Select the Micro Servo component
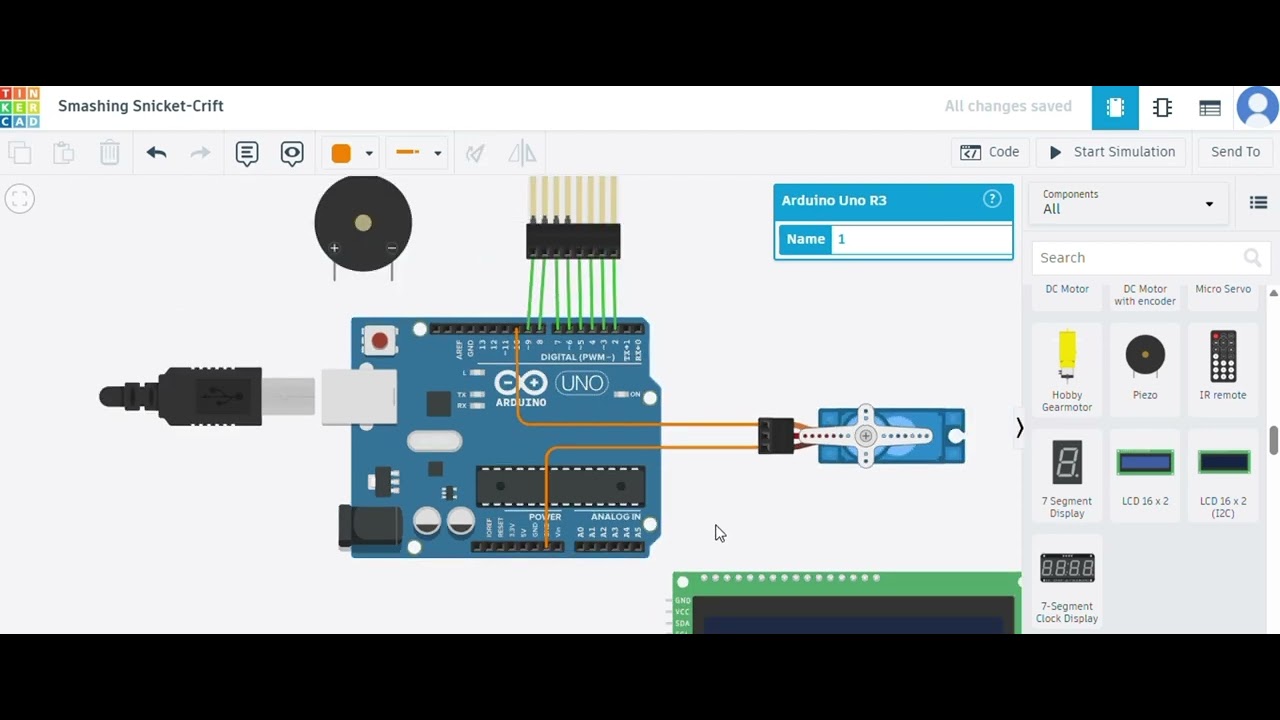The height and width of the screenshot is (720, 1280). coord(1223,290)
